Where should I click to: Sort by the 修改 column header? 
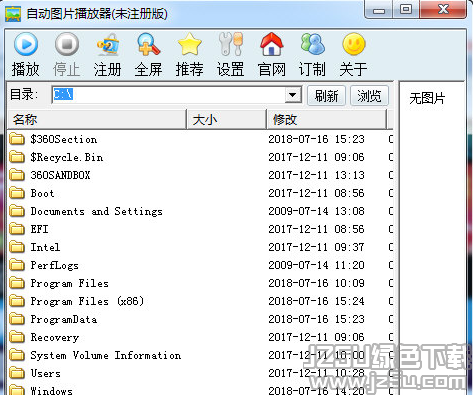(x=326, y=119)
